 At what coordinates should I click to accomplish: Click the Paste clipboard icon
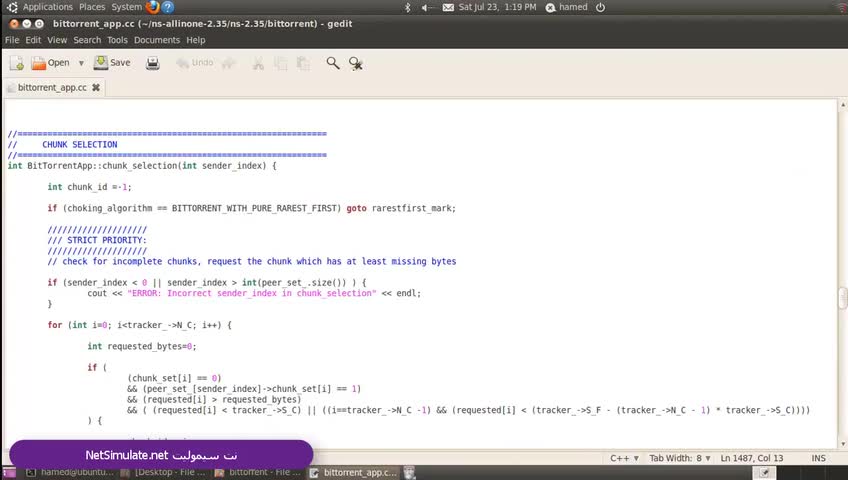pyautogui.click(x=303, y=63)
